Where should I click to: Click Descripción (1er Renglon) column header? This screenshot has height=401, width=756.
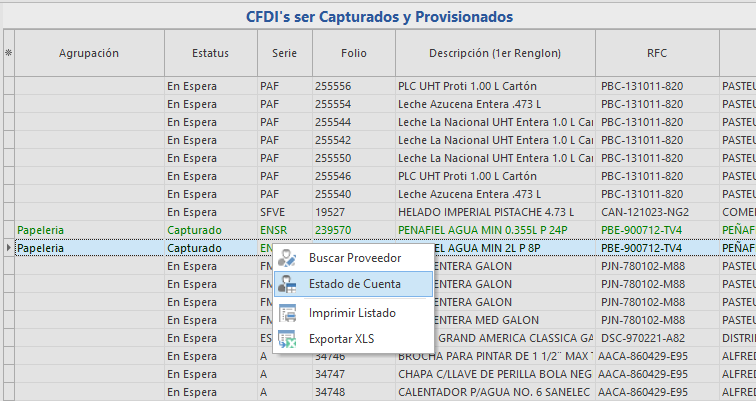(x=495, y=53)
